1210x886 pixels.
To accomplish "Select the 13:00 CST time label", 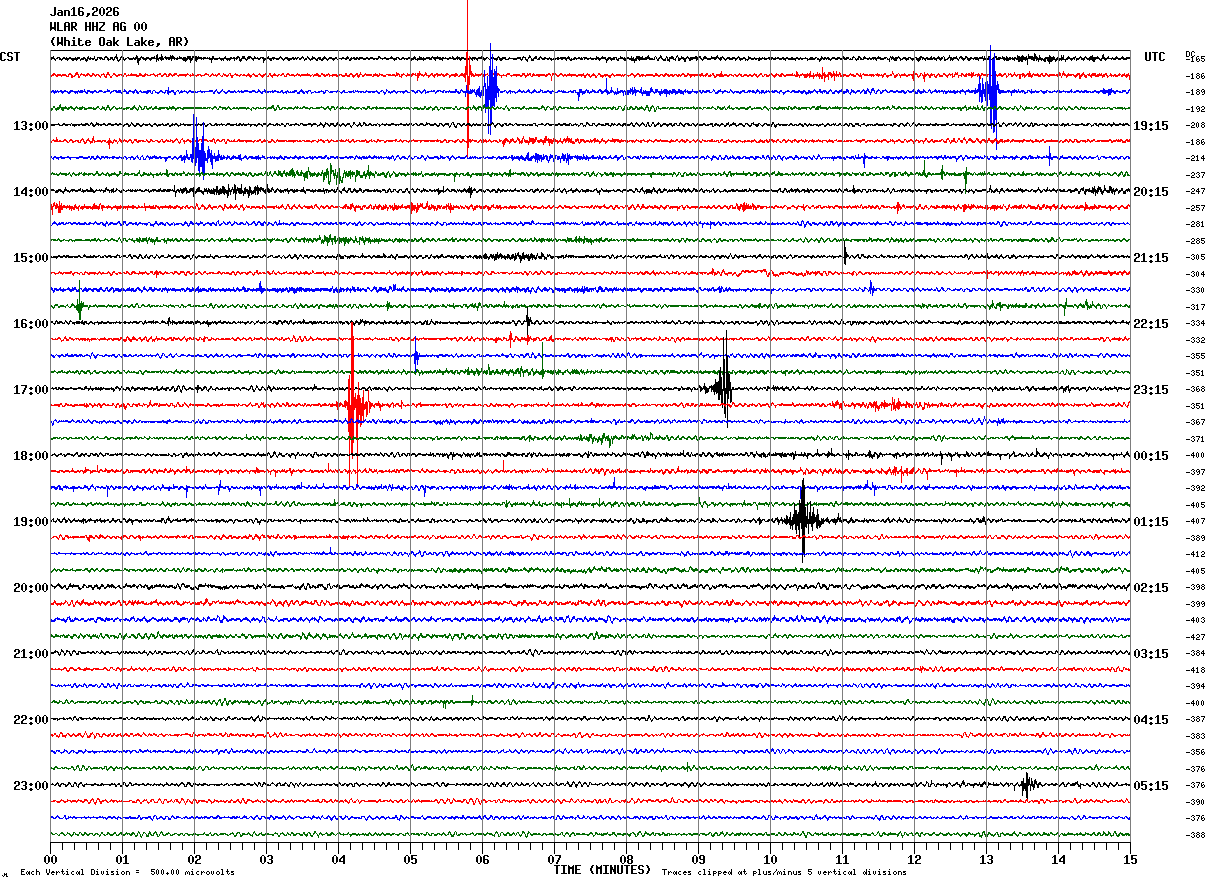I will [x=30, y=126].
